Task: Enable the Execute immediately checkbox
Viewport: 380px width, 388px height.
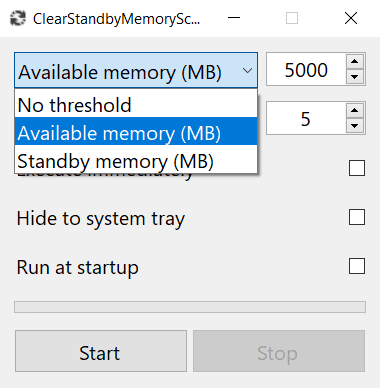Action: pyautogui.click(x=357, y=168)
